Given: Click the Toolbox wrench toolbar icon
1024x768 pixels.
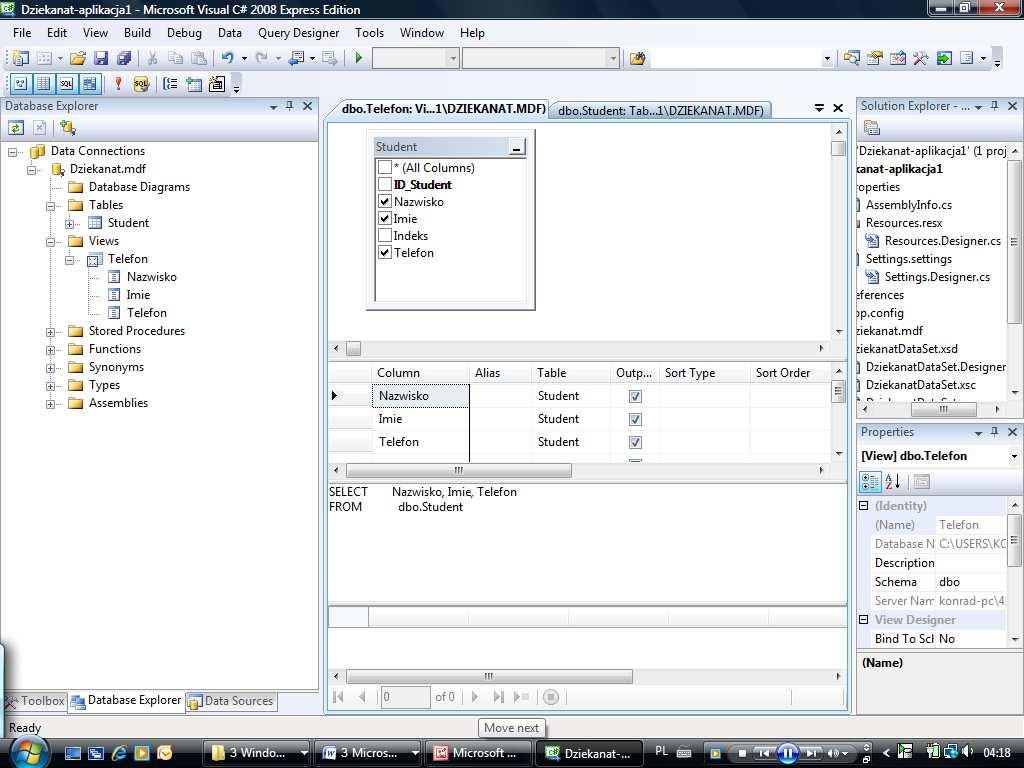Looking at the screenshot, I should point(921,59).
